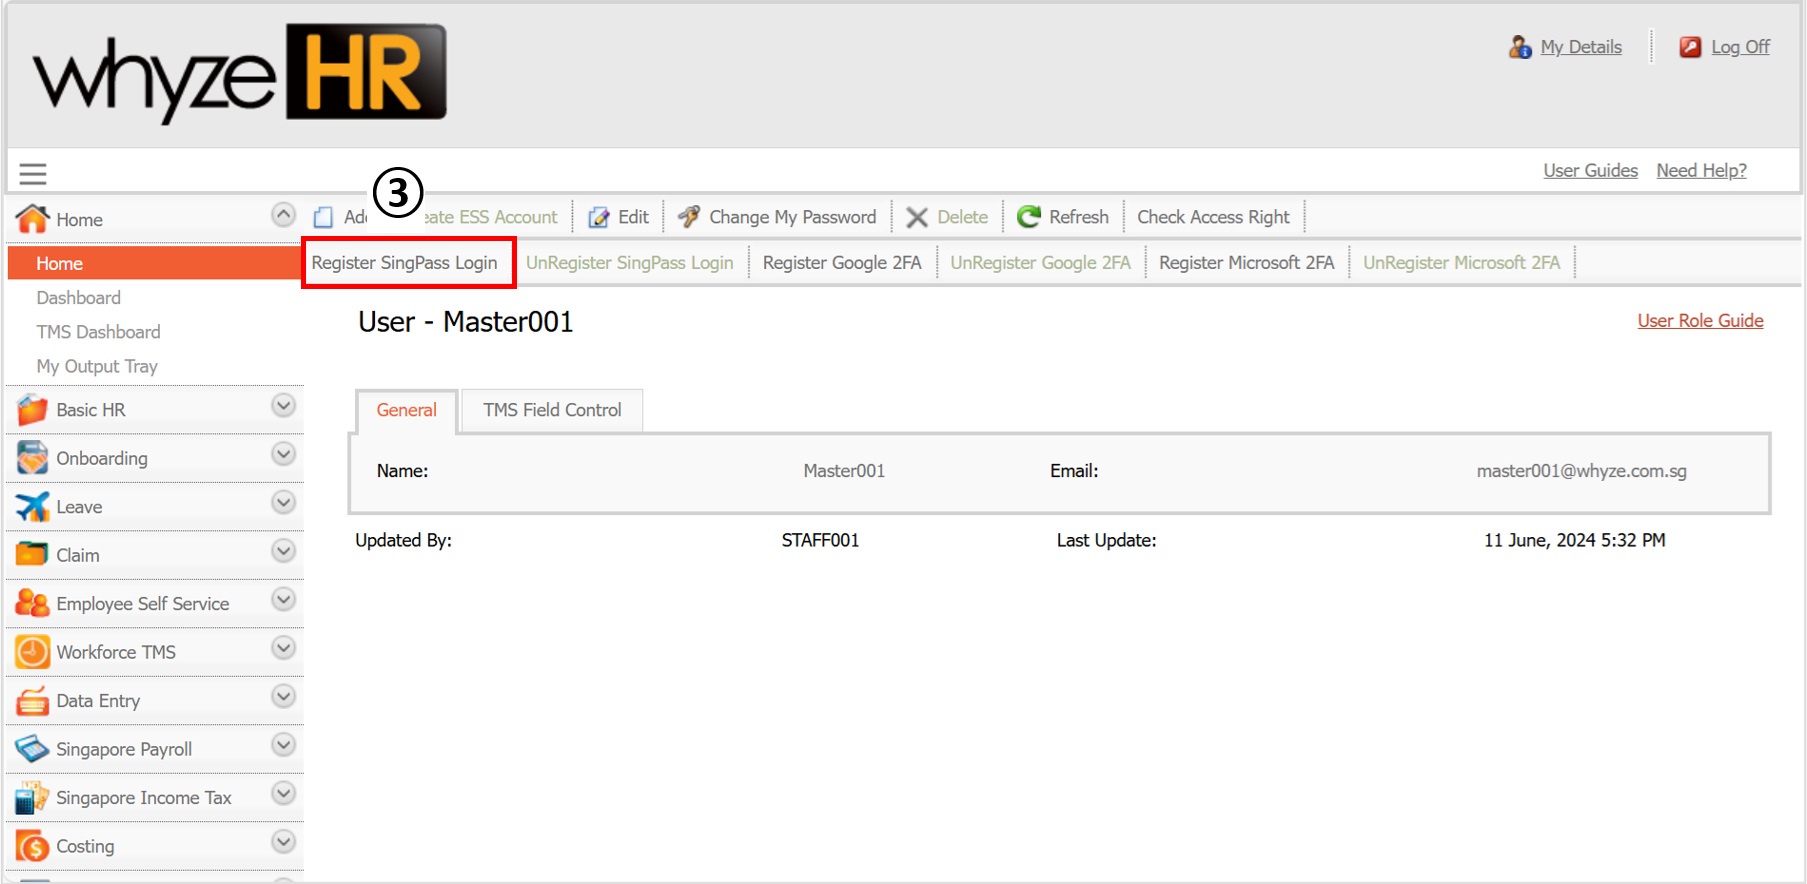This screenshot has height=884, width=1807.
Task: Click the Singapore Payroll module icon
Action: coord(32,749)
